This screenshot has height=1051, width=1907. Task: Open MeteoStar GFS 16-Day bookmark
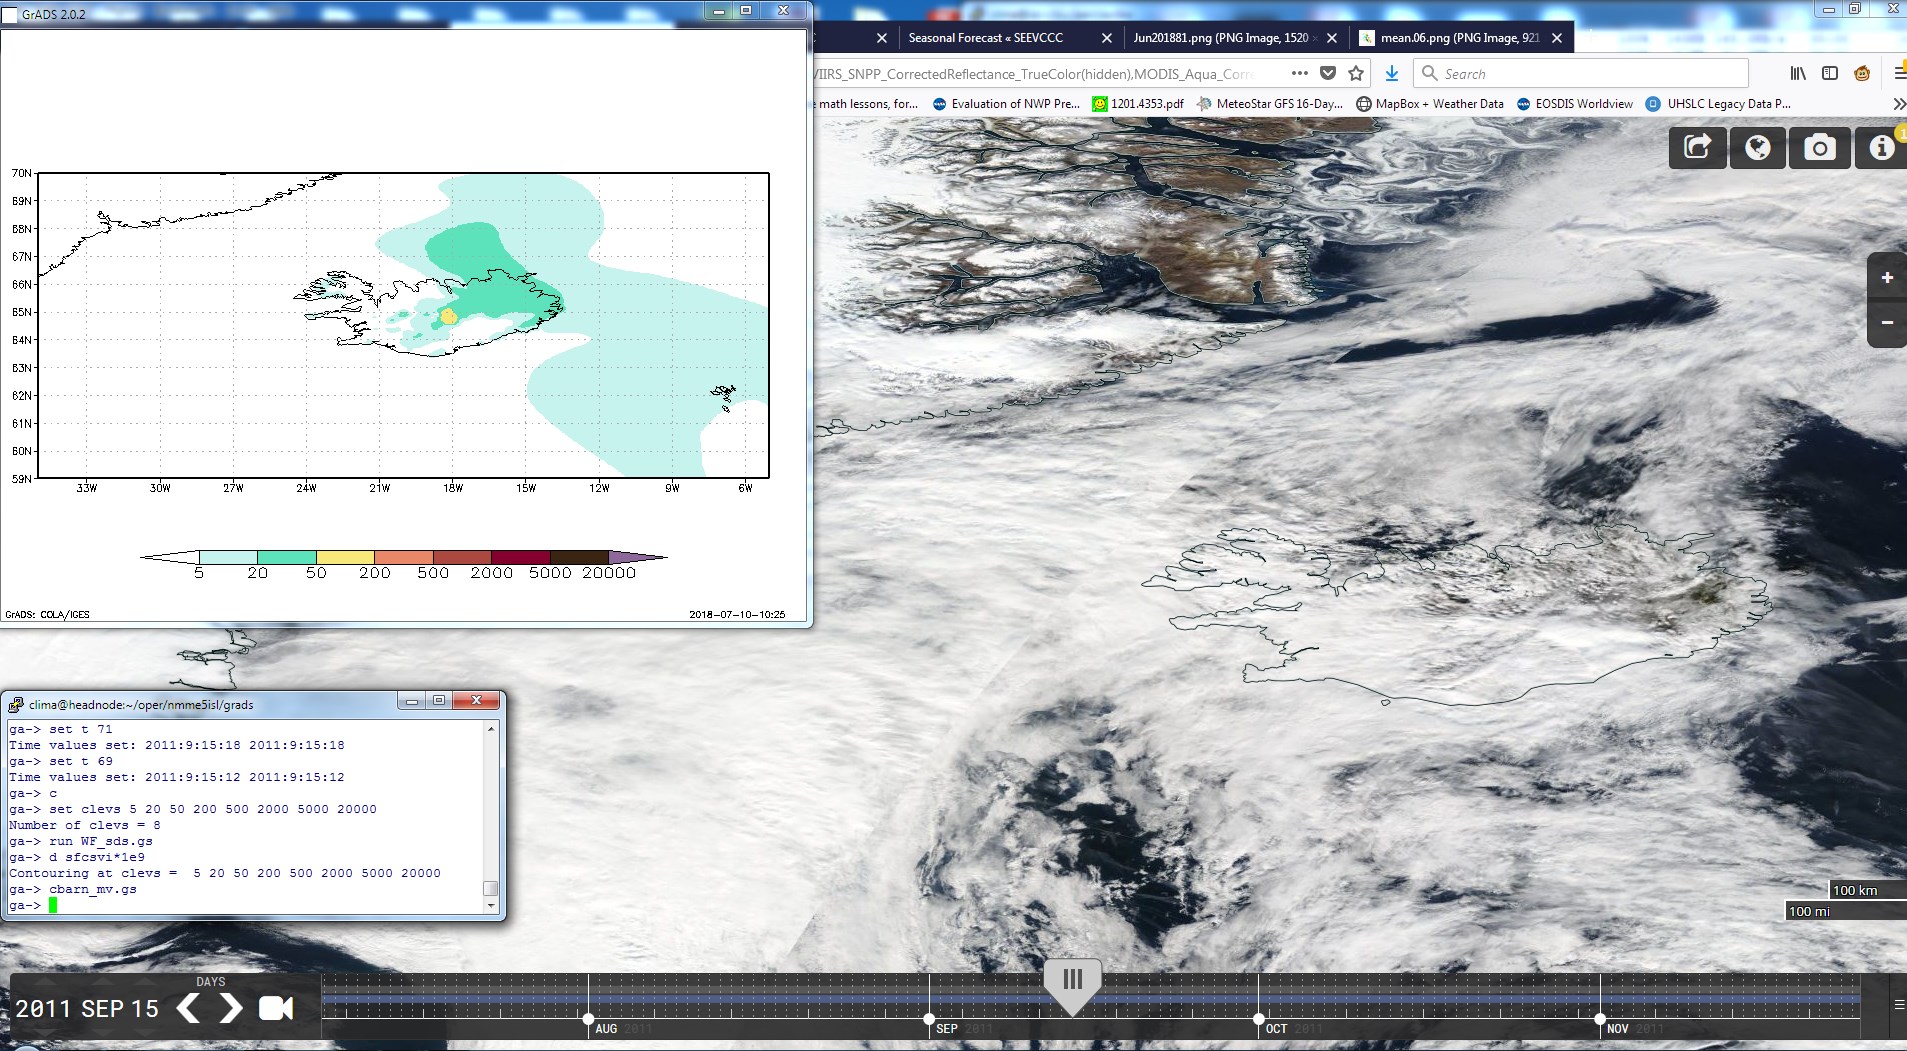[x=1269, y=104]
